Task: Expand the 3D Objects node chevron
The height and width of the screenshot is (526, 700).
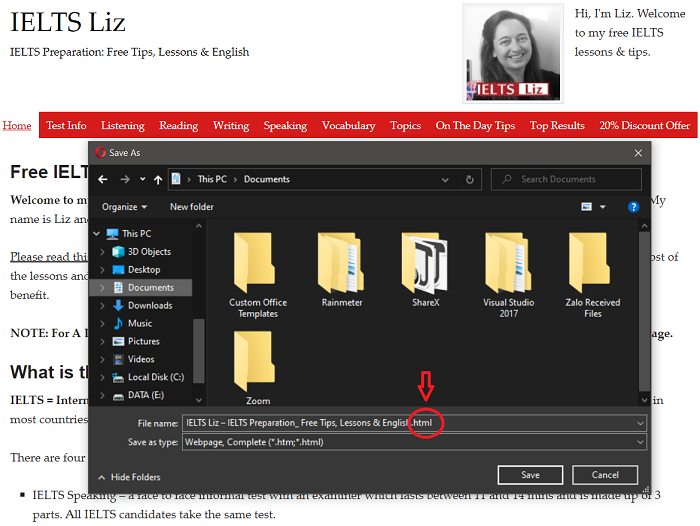Action: pyautogui.click(x=103, y=252)
